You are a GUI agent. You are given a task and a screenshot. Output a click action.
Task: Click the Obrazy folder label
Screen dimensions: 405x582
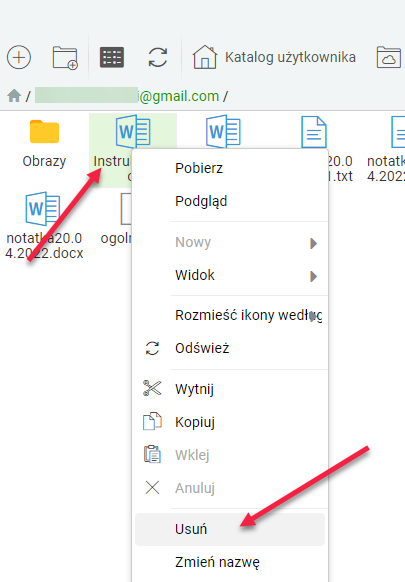[44, 161]
